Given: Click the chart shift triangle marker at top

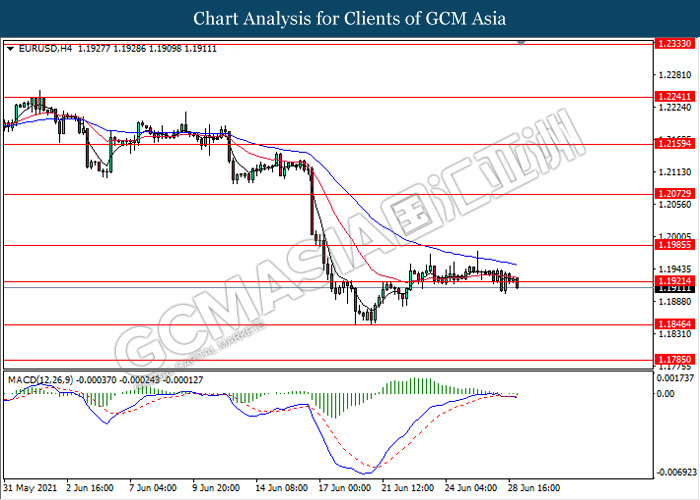Looking at the screenshot, I should (x=521, y=43).
